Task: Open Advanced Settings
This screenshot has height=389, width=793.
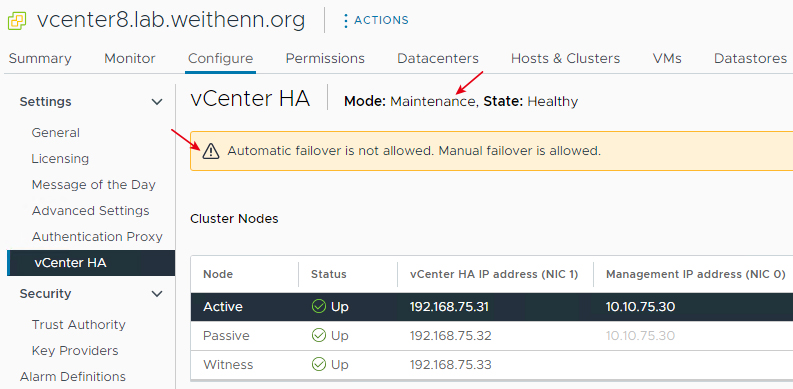Action: point(91,210)
